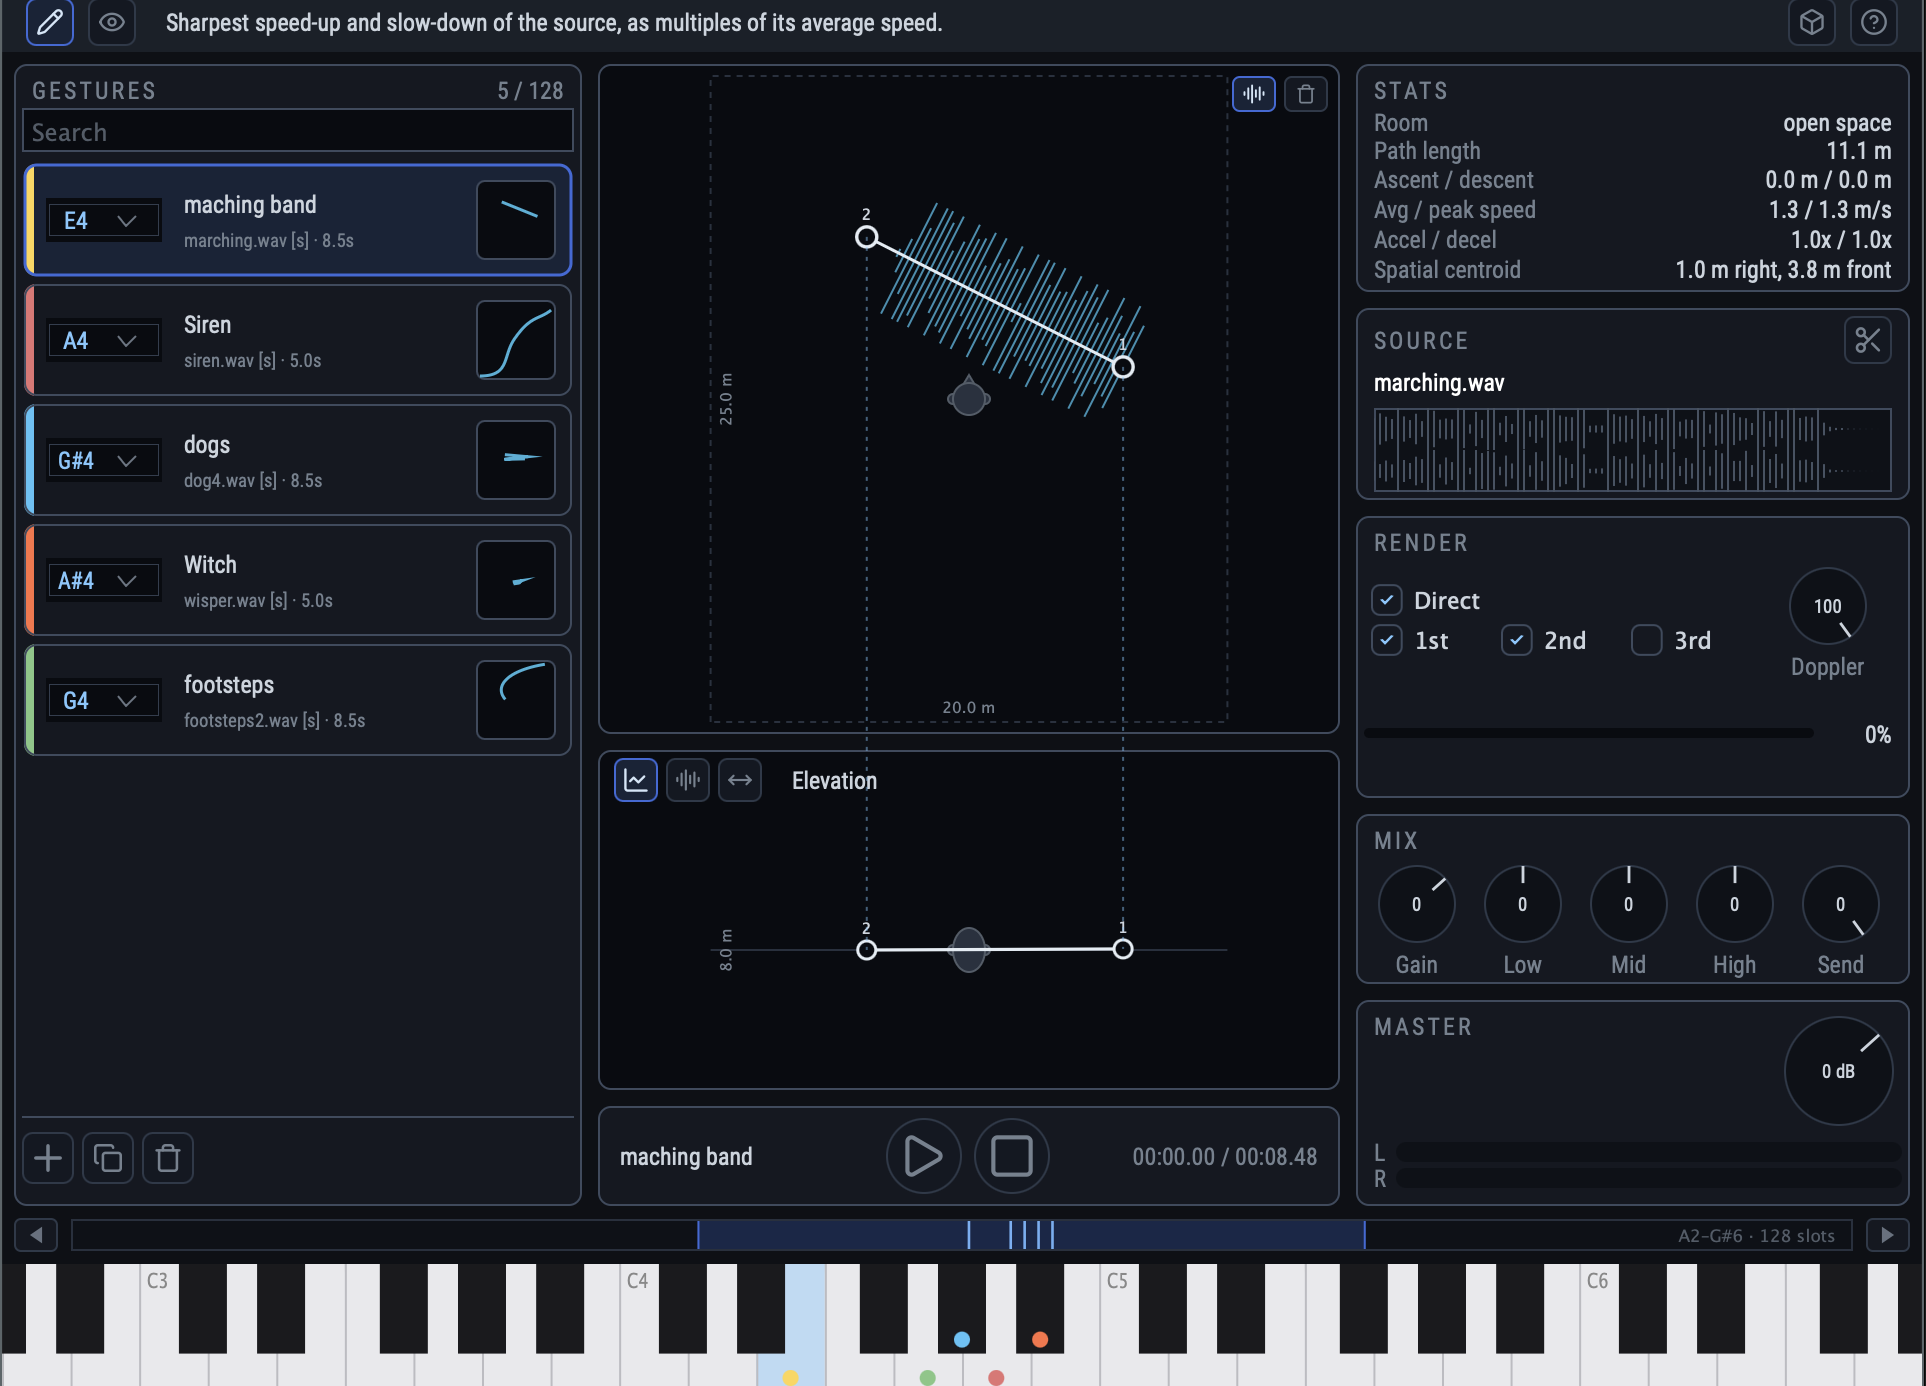
Task: Open E4 note dropdown for maching band
Action: tap(104, 220)
